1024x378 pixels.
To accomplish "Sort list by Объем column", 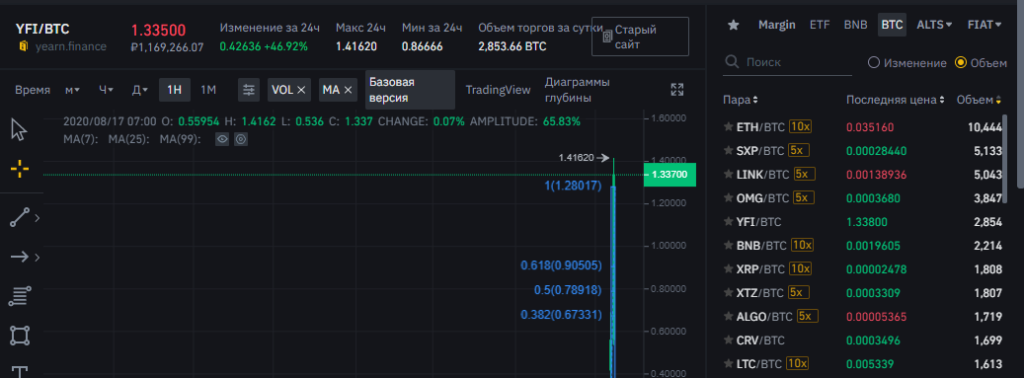I will [x=979, y=100].
